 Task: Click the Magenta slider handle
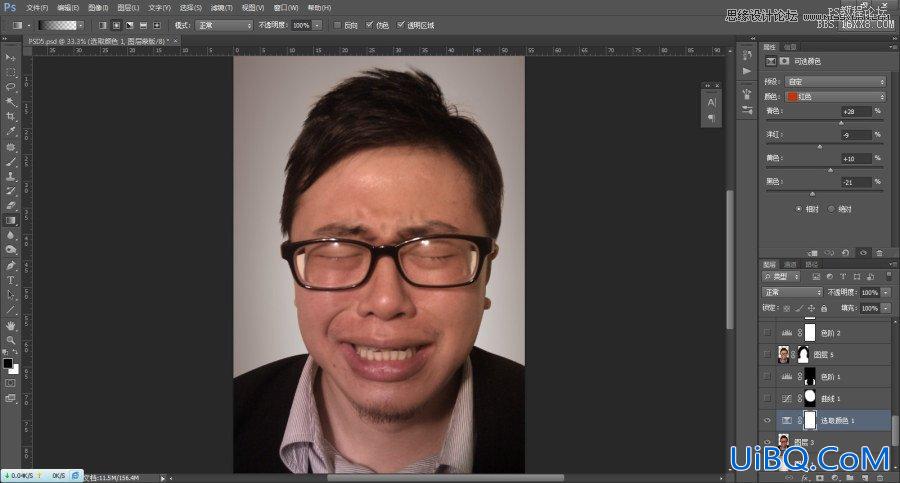tap(820, 146)
